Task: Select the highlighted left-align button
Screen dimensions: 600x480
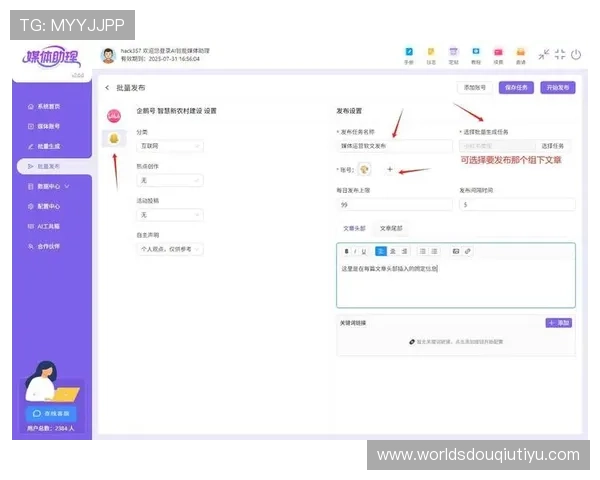Action: (x=381, y=251)
